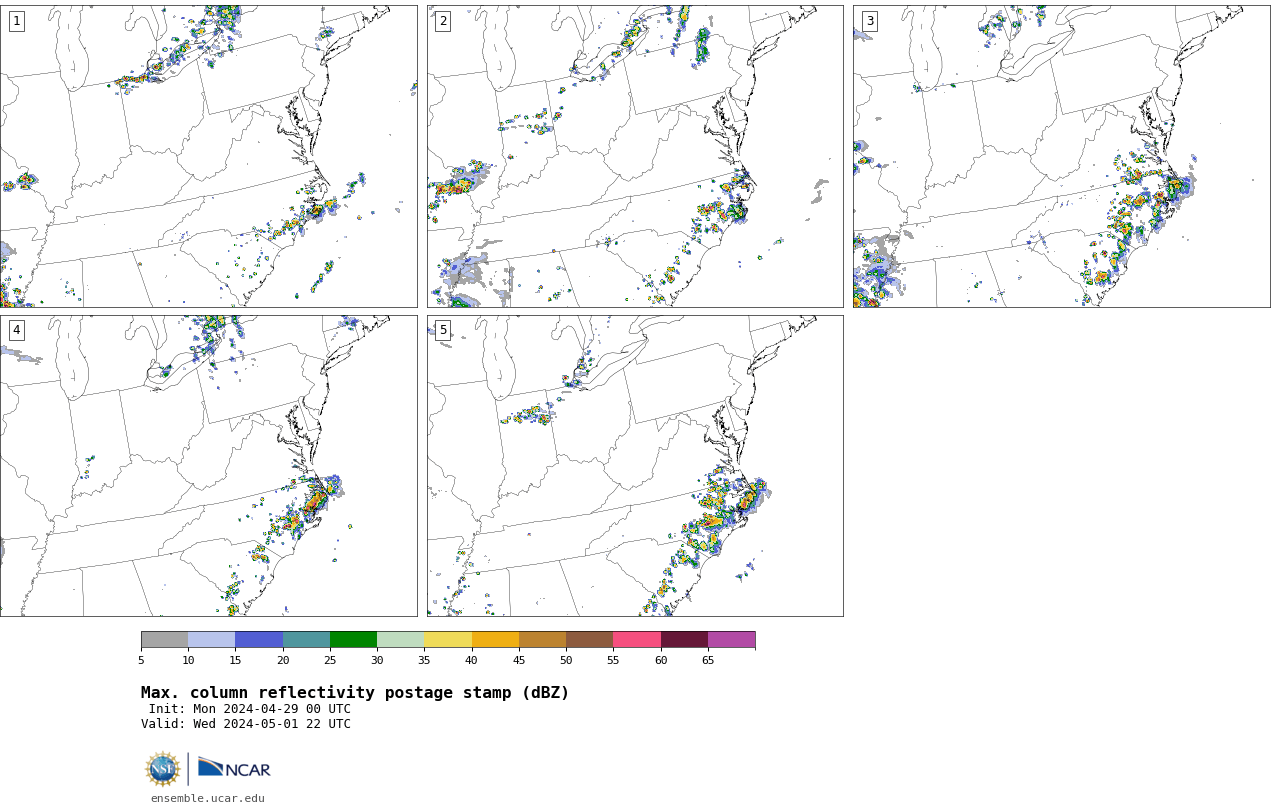This screenshot has height=809, width=1280.
Task: Click the 'Init: Mon 2024-04-29 00 UTC' text
Action: pos(250,709)
